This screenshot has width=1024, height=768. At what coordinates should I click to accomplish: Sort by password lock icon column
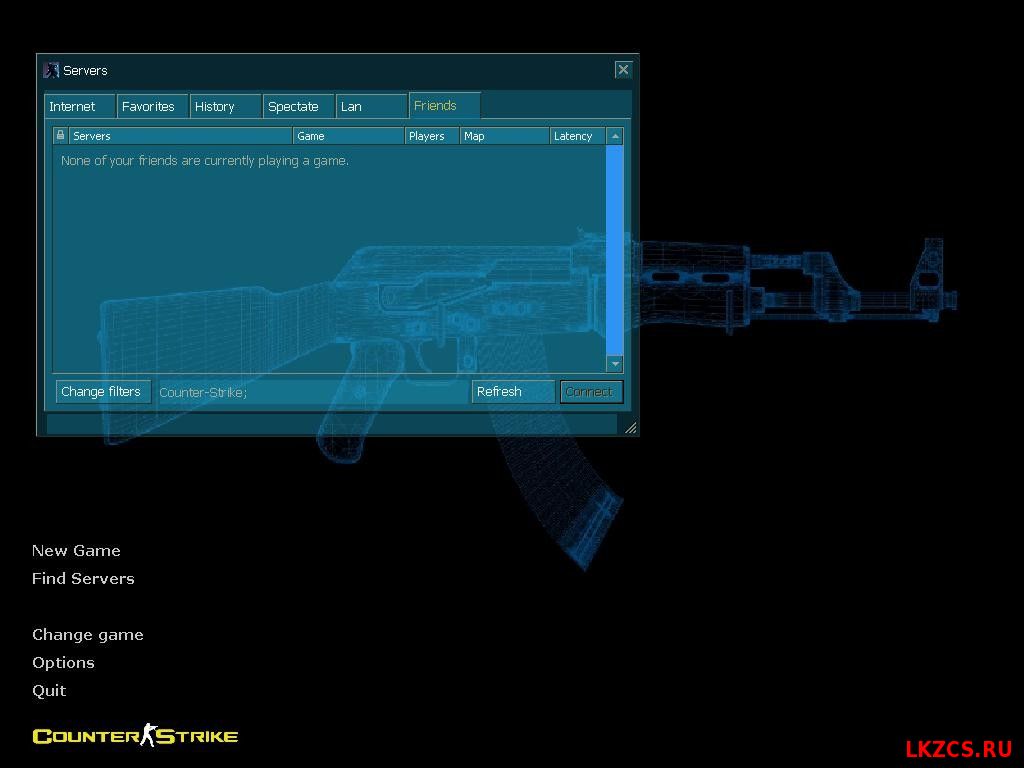[x=60, y=135]
